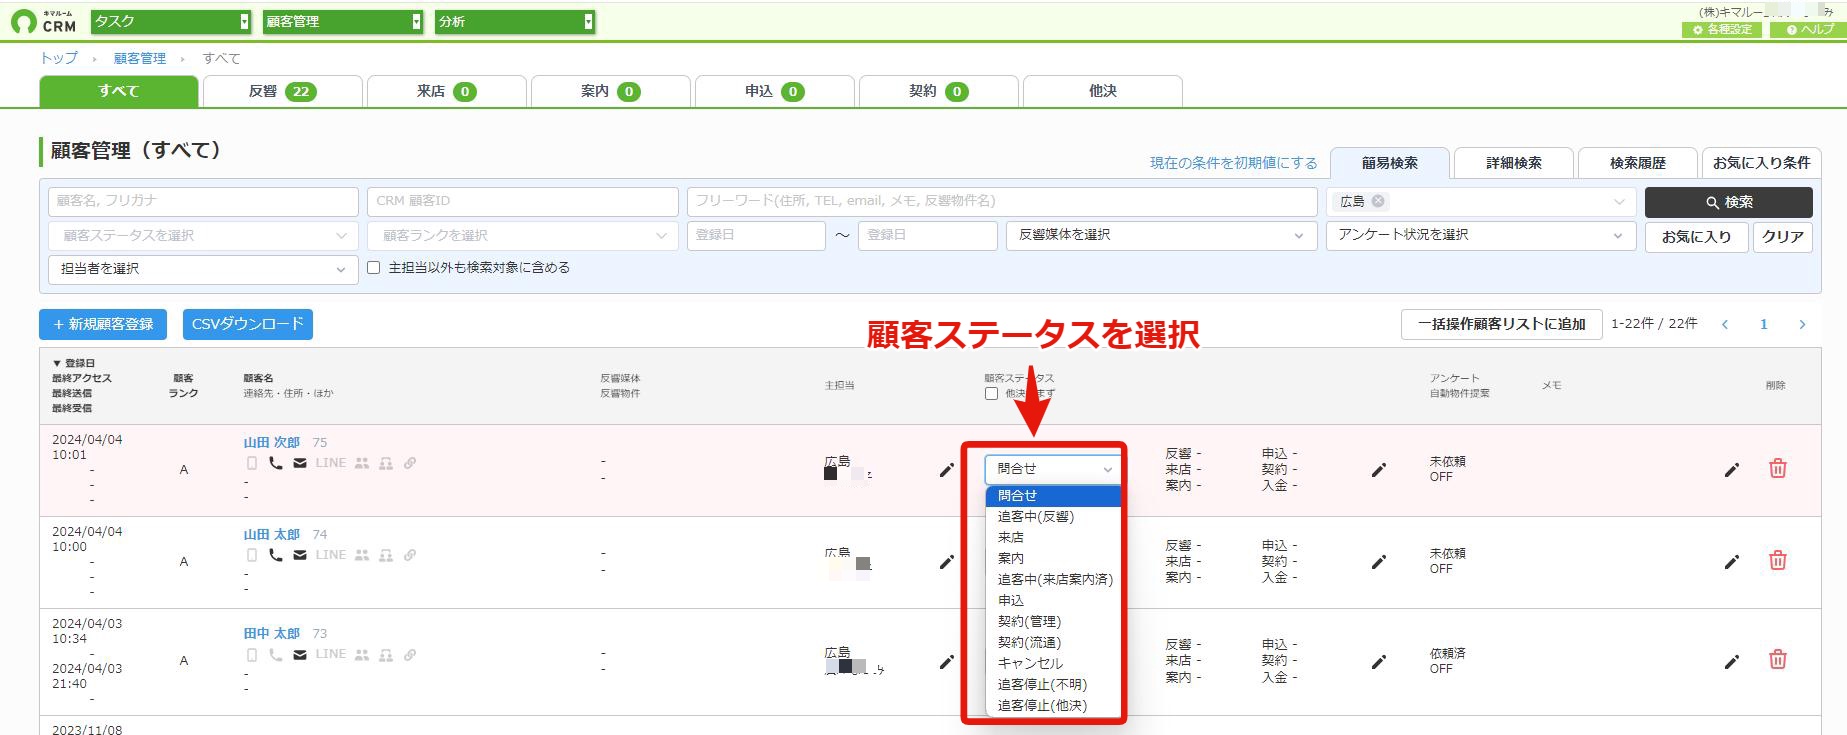This screenshot has height=735, width=1847.
Task: Delete 山田 次郎 with trash icon
Action: pyautogui.click(x=1778, y=468)
